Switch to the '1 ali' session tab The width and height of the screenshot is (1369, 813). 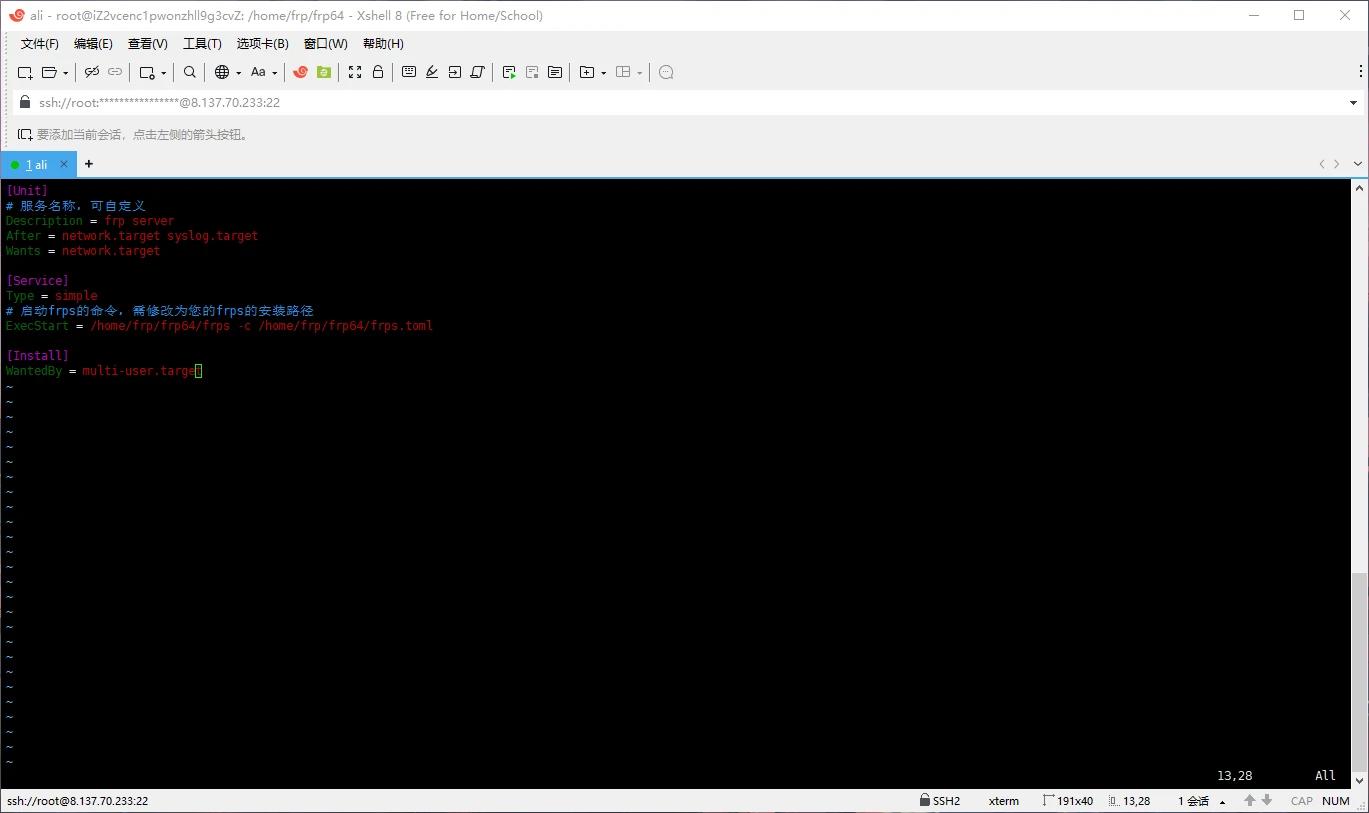coord(36,164)
